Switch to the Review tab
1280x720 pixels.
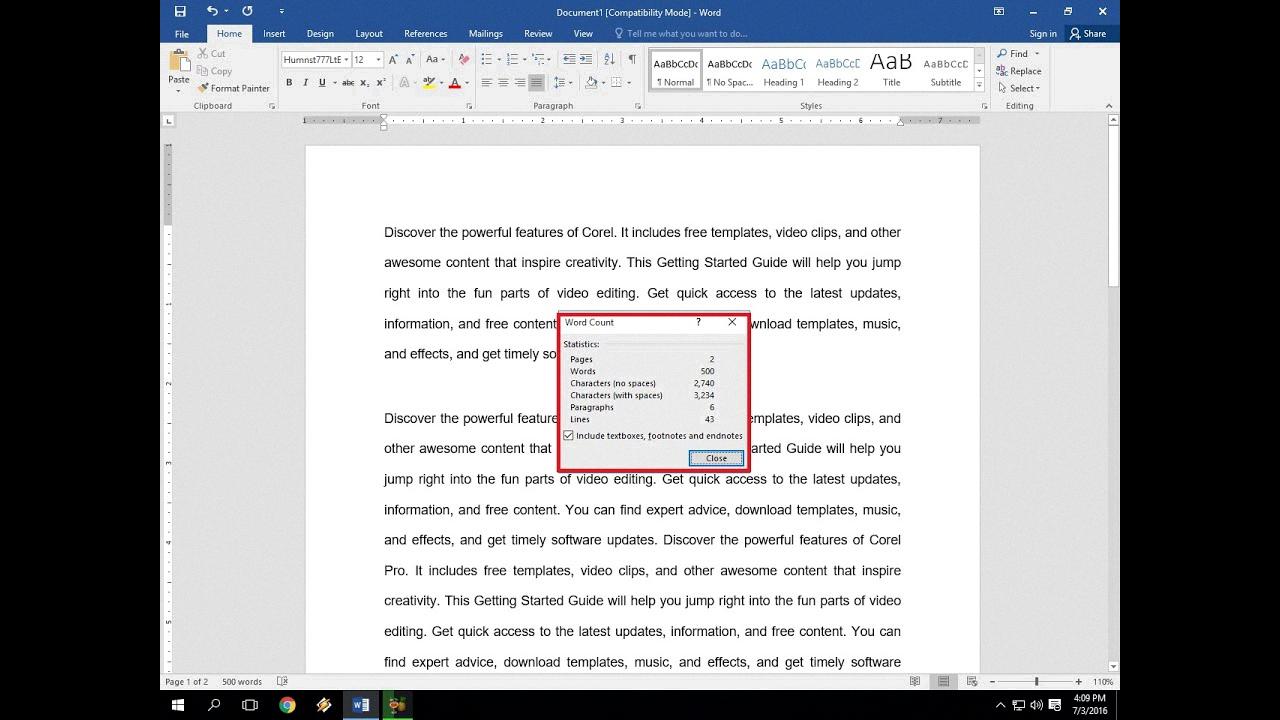(538, 34)
